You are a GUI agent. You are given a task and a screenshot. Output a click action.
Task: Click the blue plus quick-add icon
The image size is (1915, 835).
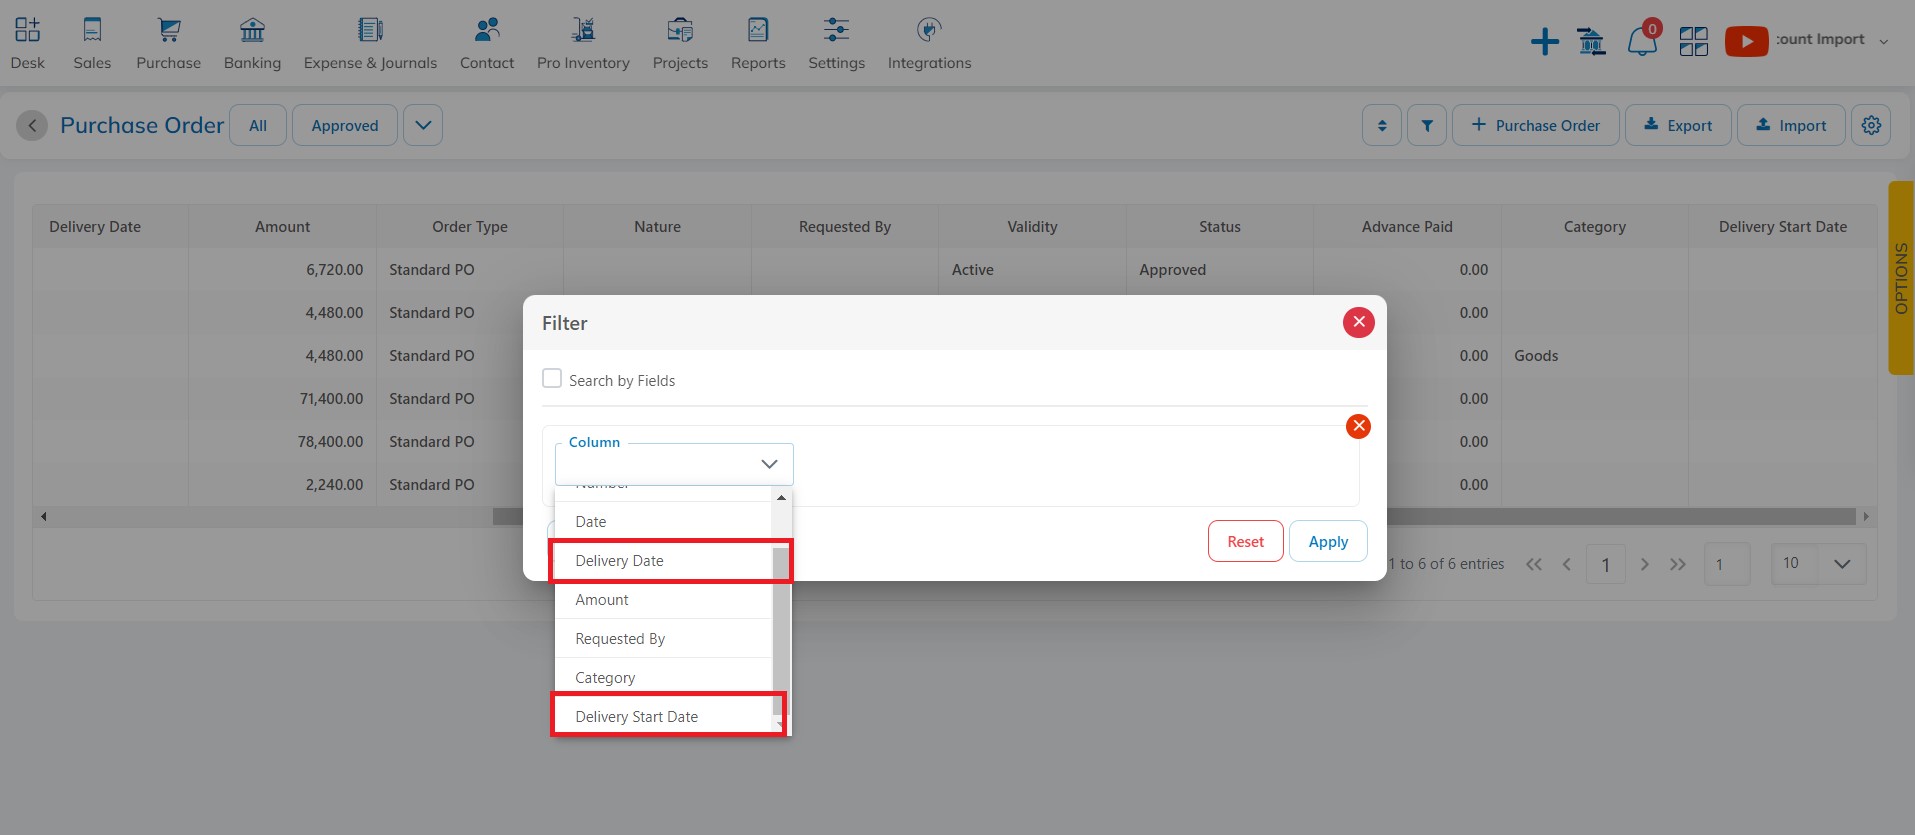(1545, 41)
